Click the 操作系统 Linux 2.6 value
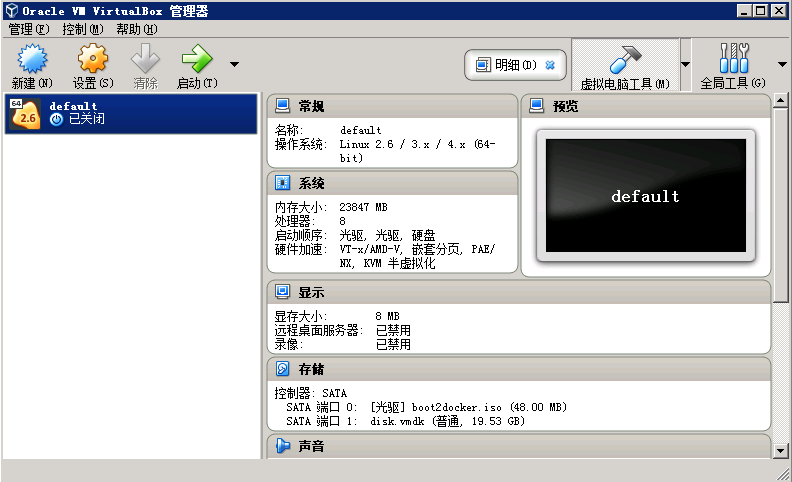Image resolution: width=792 pixels, height=482 pixels. click(x=417, y=151)
